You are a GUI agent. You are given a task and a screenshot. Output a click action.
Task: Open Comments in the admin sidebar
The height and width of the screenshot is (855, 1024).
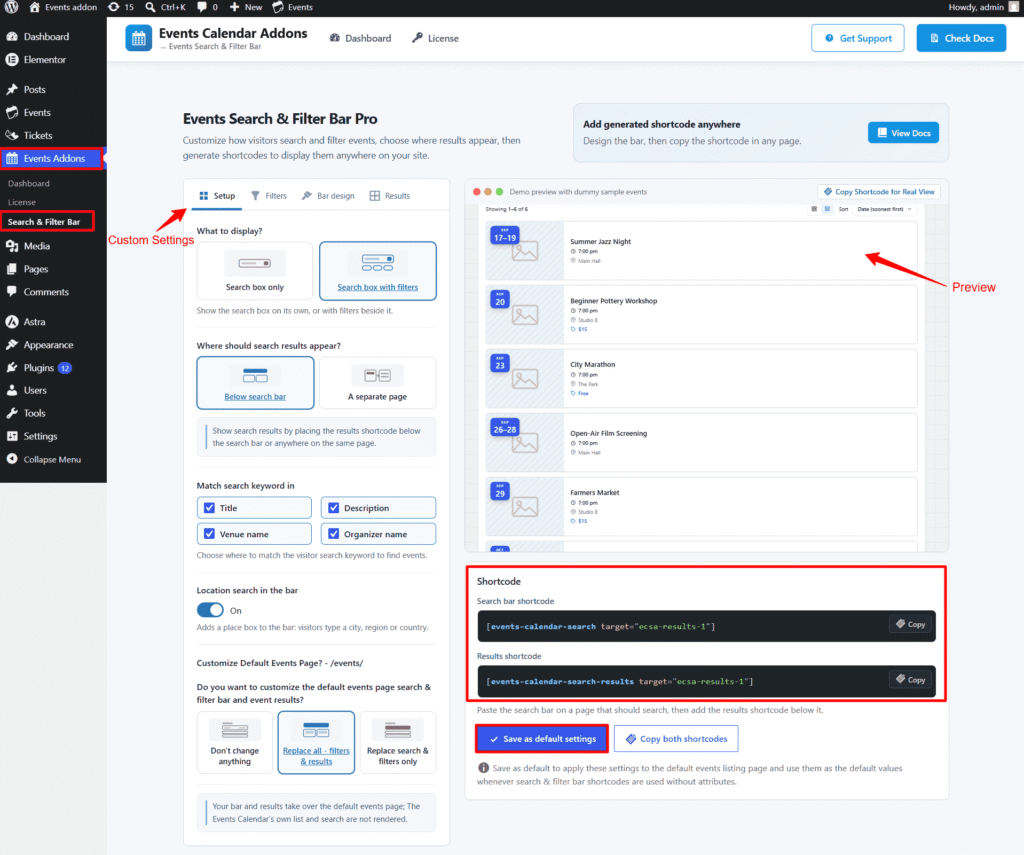pos(46,292)
